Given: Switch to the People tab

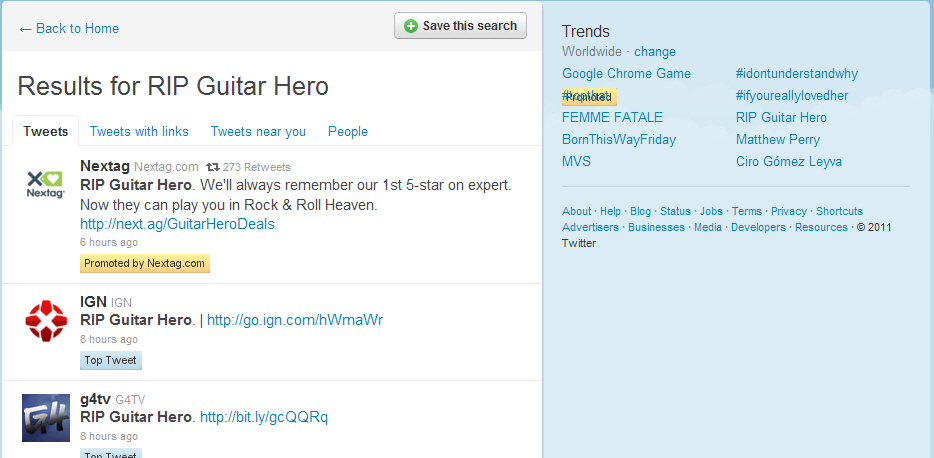Looking at the screenshot, I should tap(348, 131).
